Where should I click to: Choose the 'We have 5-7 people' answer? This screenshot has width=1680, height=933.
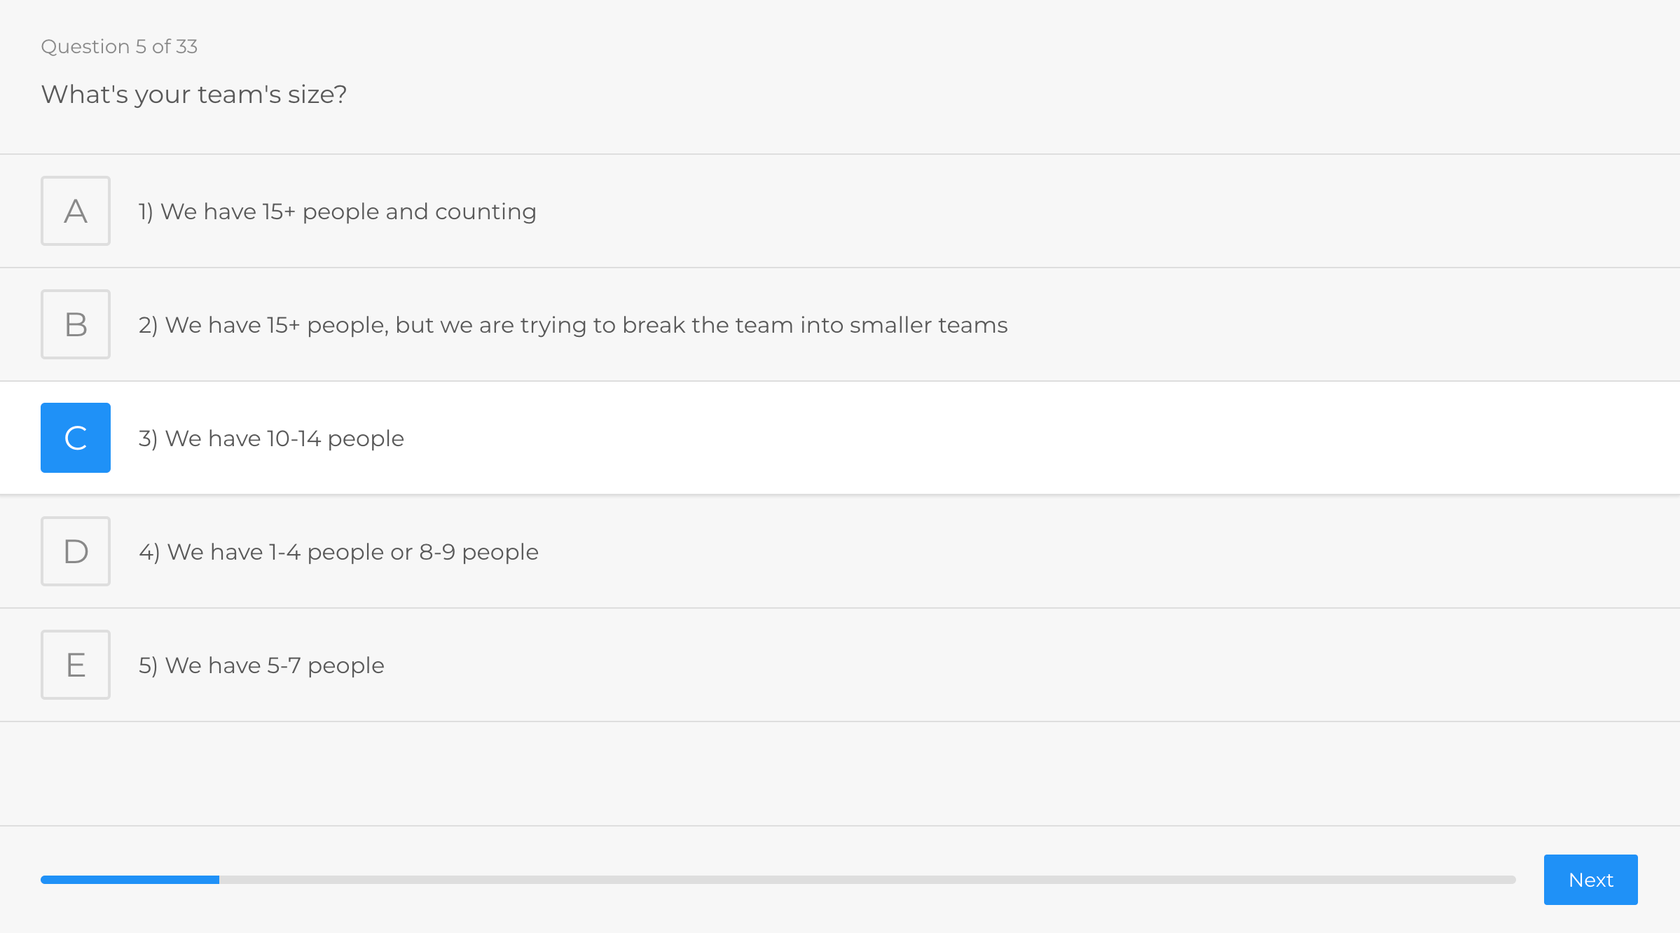tap(262, 664)
